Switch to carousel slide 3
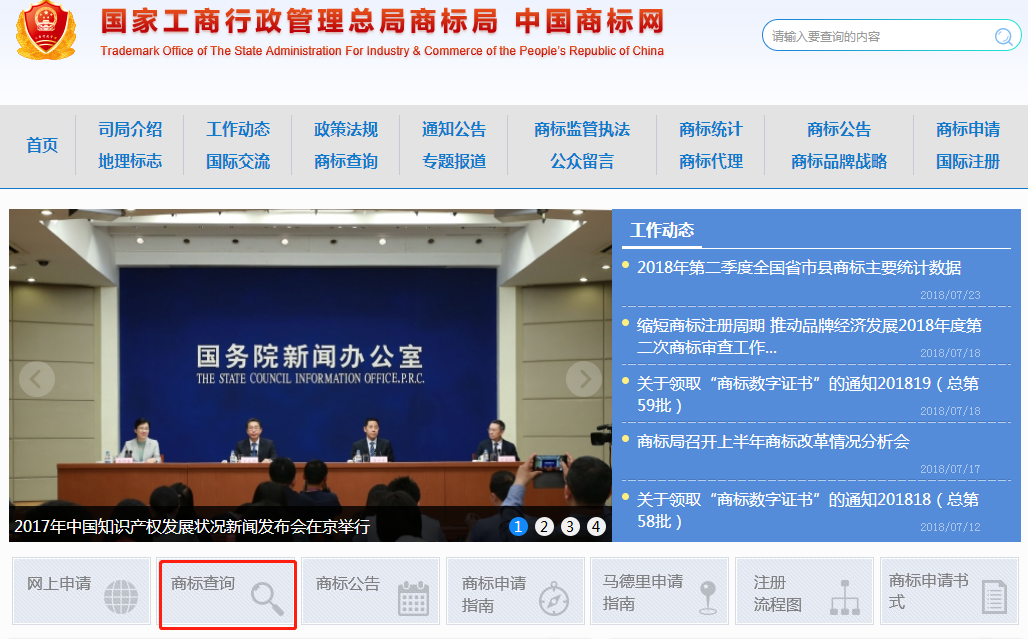 [x=570, y=526]
